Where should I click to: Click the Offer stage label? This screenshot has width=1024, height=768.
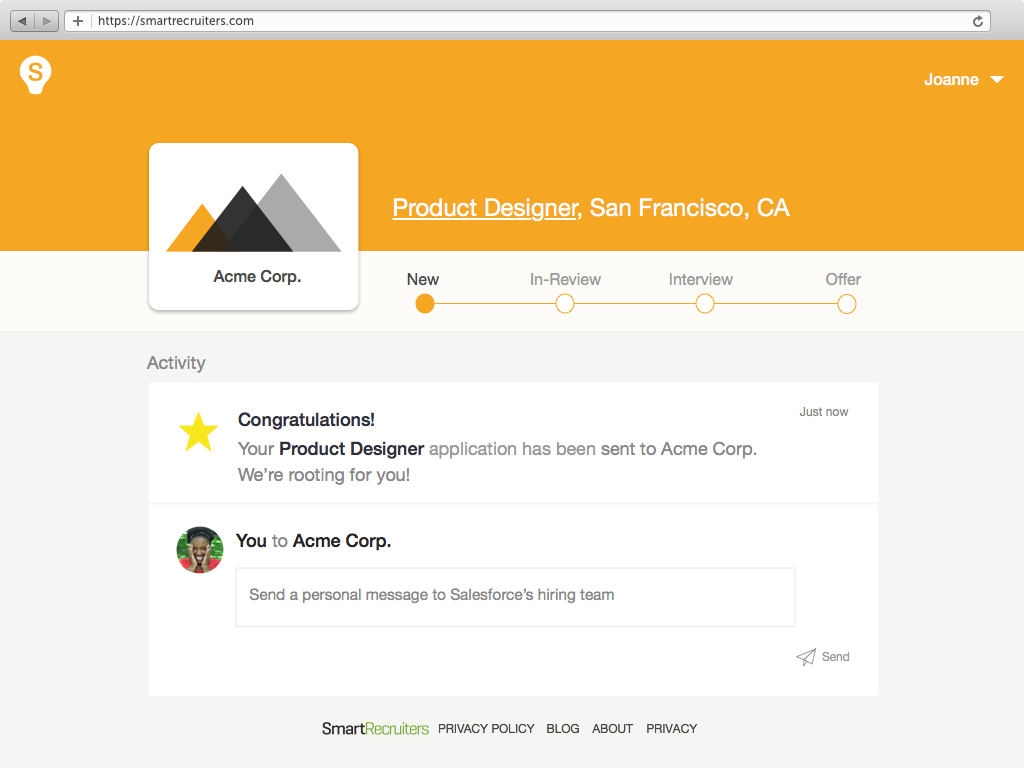843,280
